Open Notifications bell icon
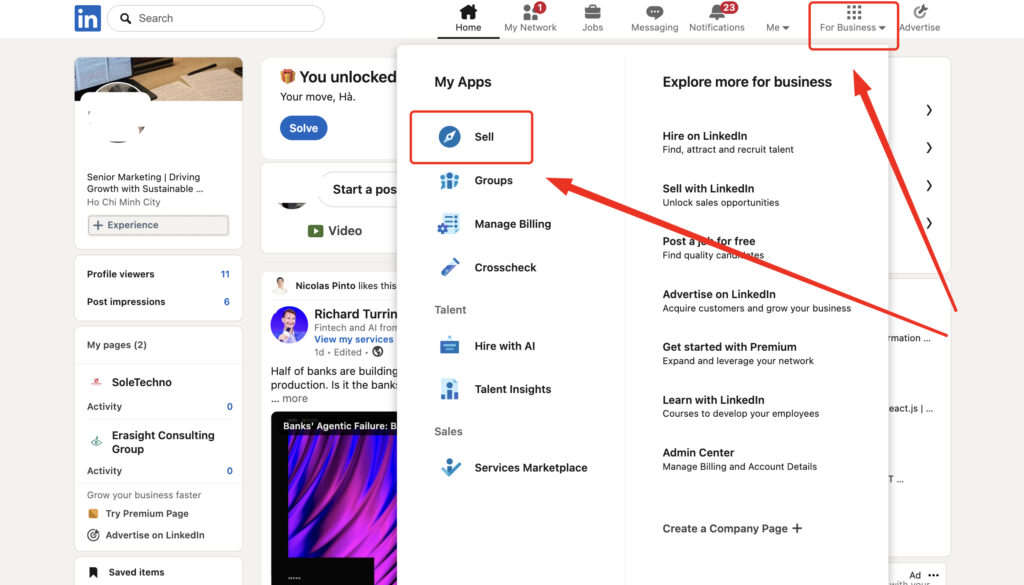Viewport: 1024px width, 585px height. coord(717,12)
